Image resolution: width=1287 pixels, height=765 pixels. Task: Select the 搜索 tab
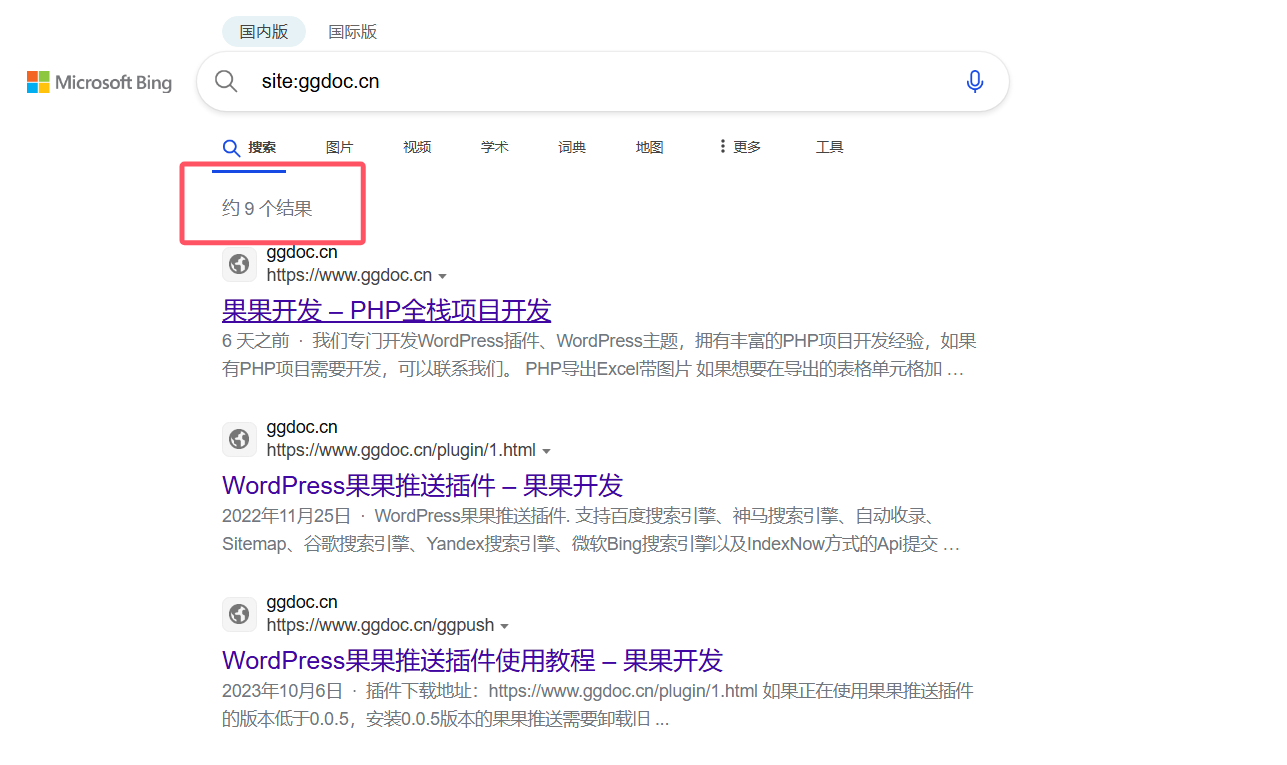click(251, 148)
